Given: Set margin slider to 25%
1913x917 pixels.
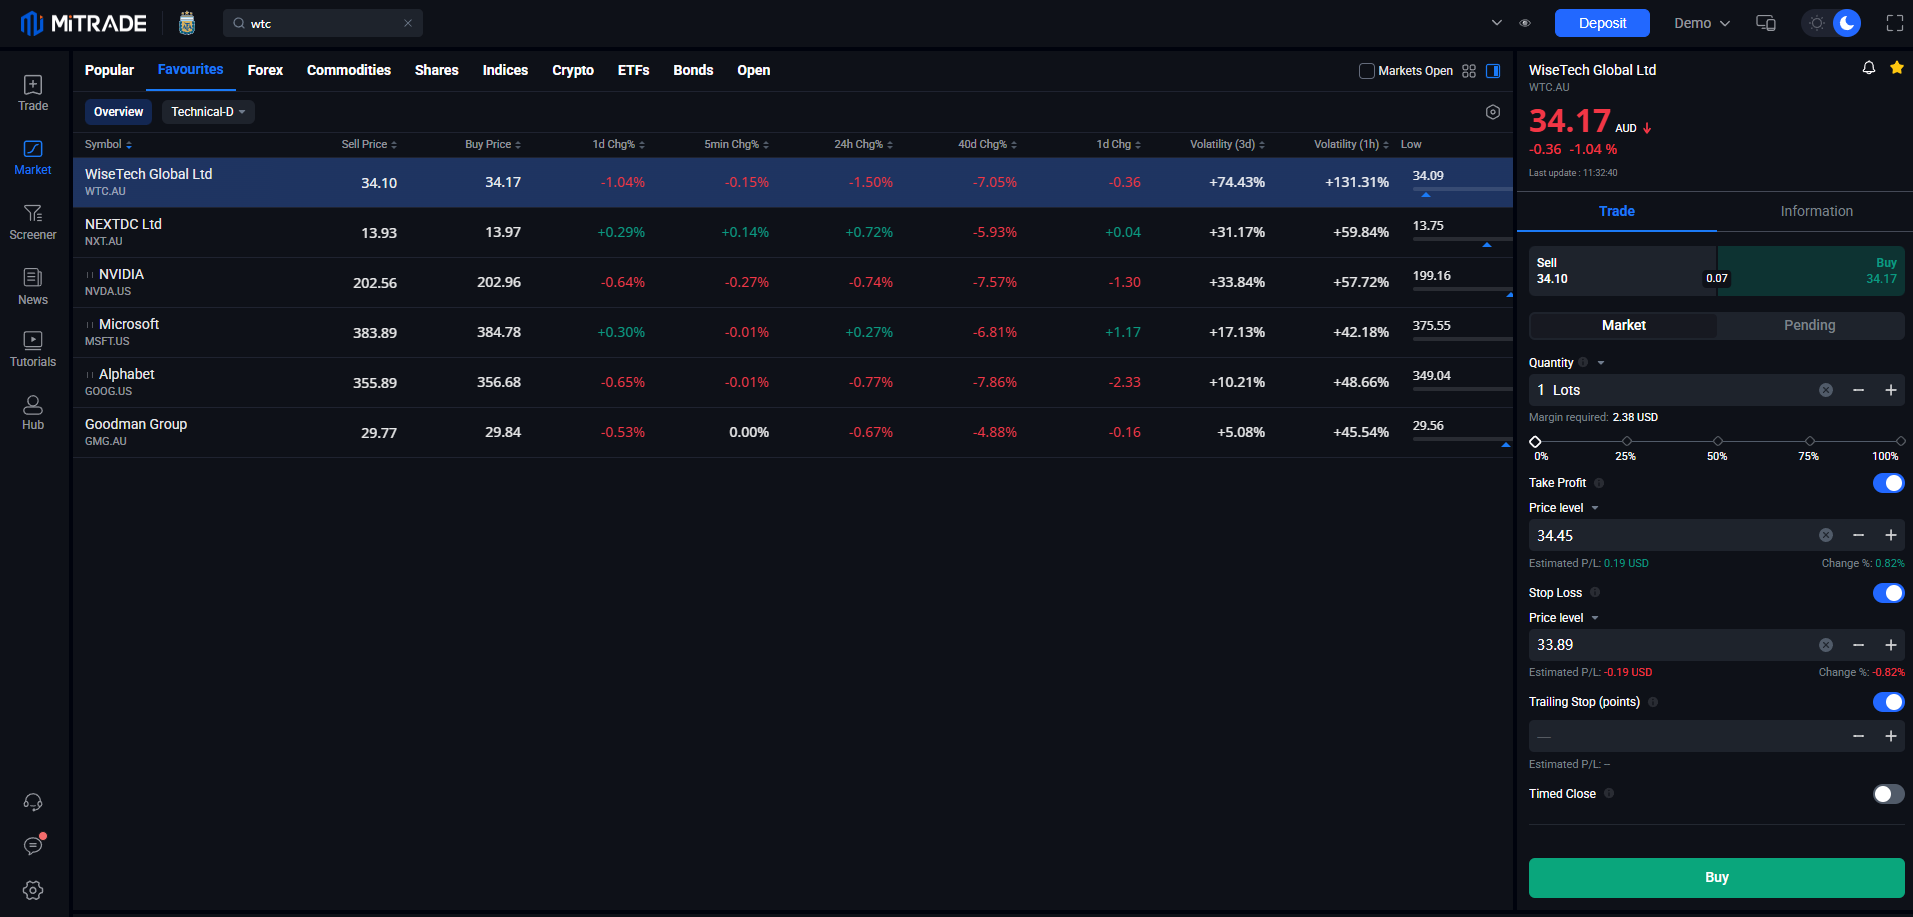Looking at the screenshot, I should pyautogui.click(x=1626, y=441).
